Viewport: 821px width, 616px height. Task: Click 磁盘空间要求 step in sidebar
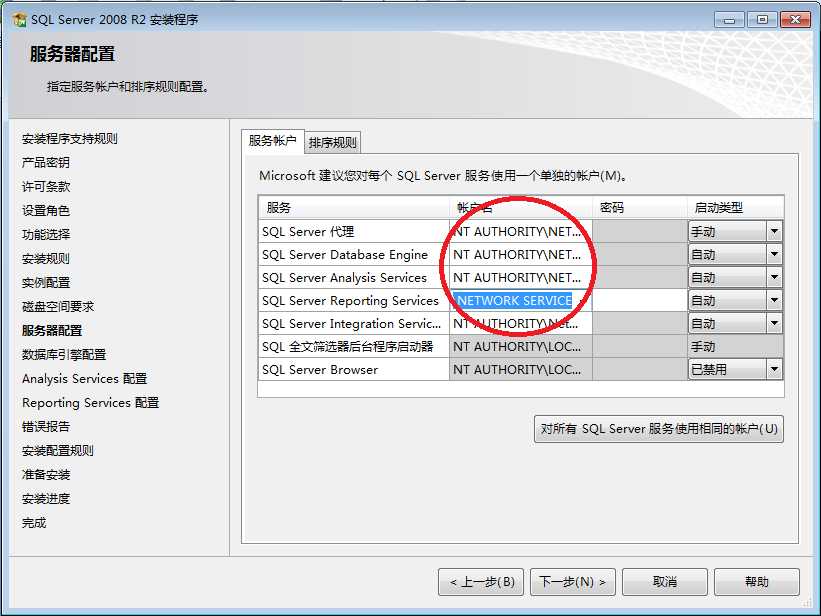pyautogui.click(x=58, y=306)
